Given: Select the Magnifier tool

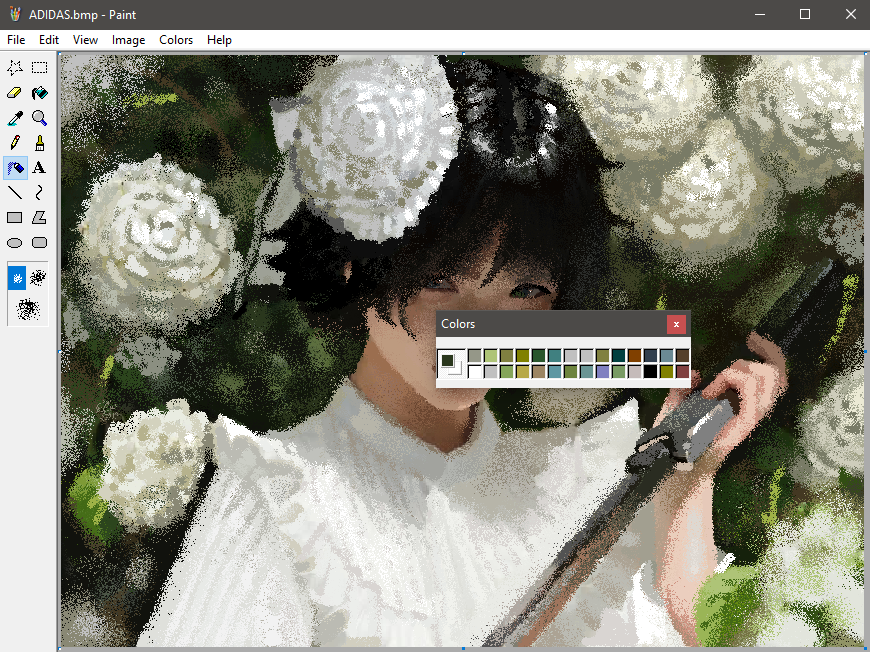Looking at the screenshot, I should click(x=39, y=118).
